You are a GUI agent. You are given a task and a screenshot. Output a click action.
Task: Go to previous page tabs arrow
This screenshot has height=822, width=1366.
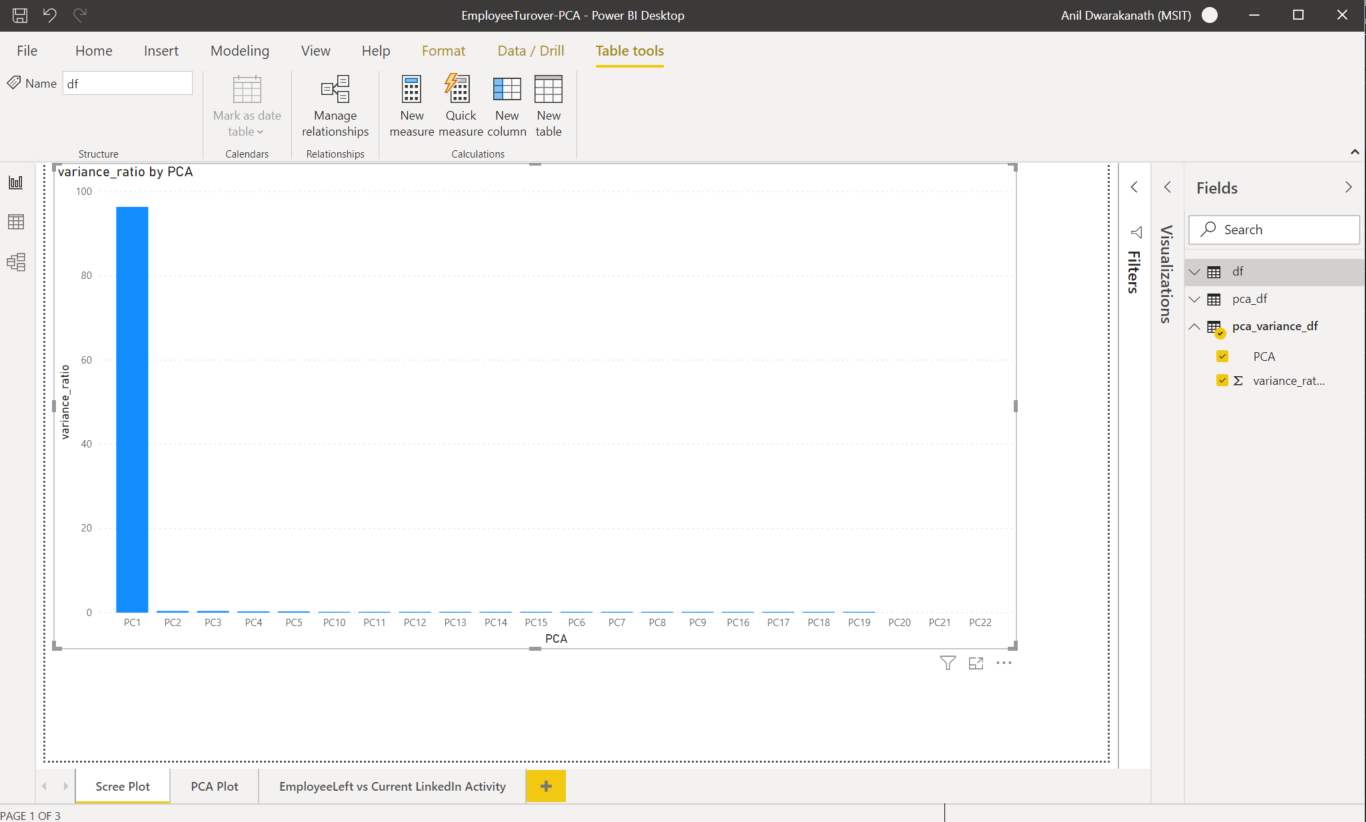point(44,786)
